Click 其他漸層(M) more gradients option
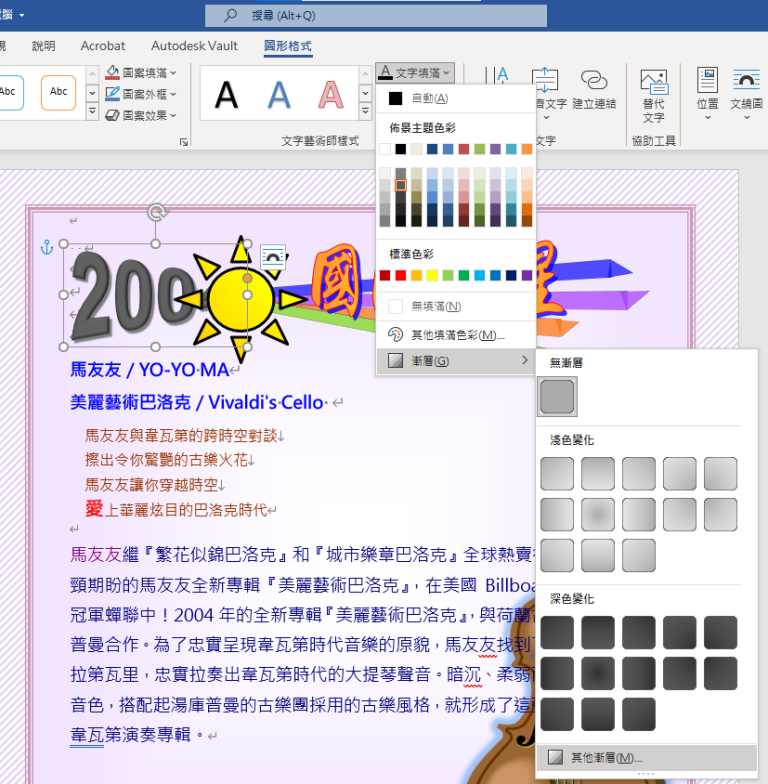768x784 pixels. (646, 758)
